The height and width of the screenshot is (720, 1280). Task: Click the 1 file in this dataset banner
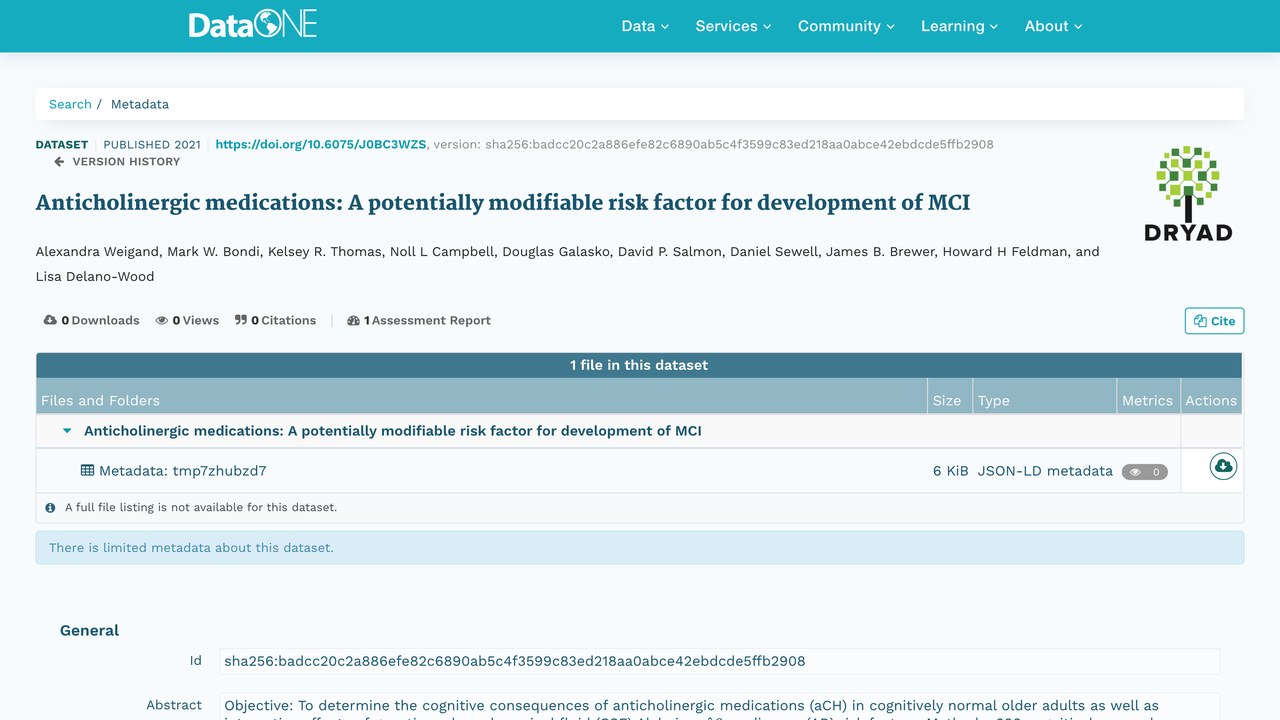[x=639, y=365]
